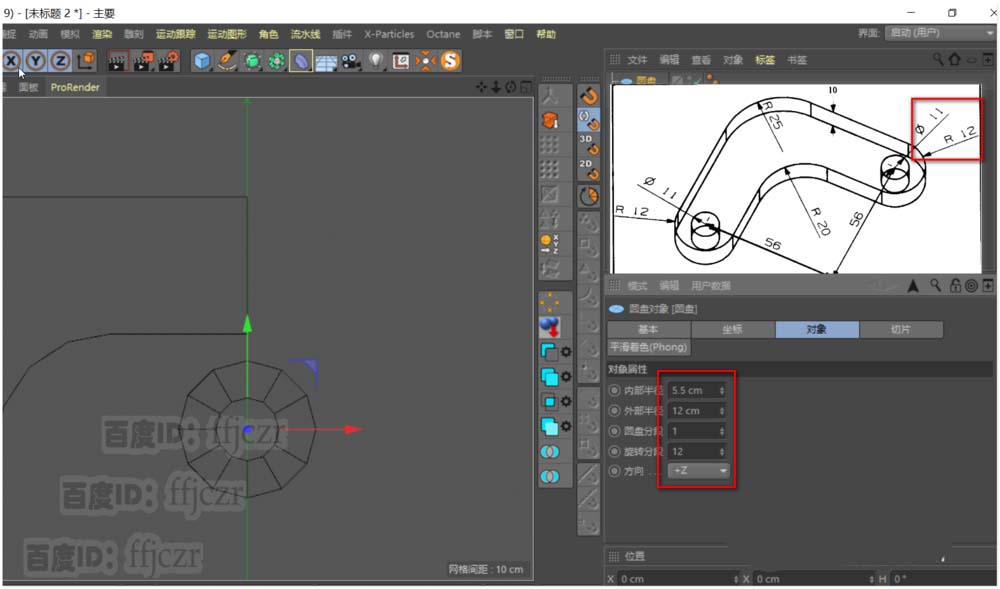Open the ProRender viewport menu
1000x589 pixels.
(x=75, y=87)
